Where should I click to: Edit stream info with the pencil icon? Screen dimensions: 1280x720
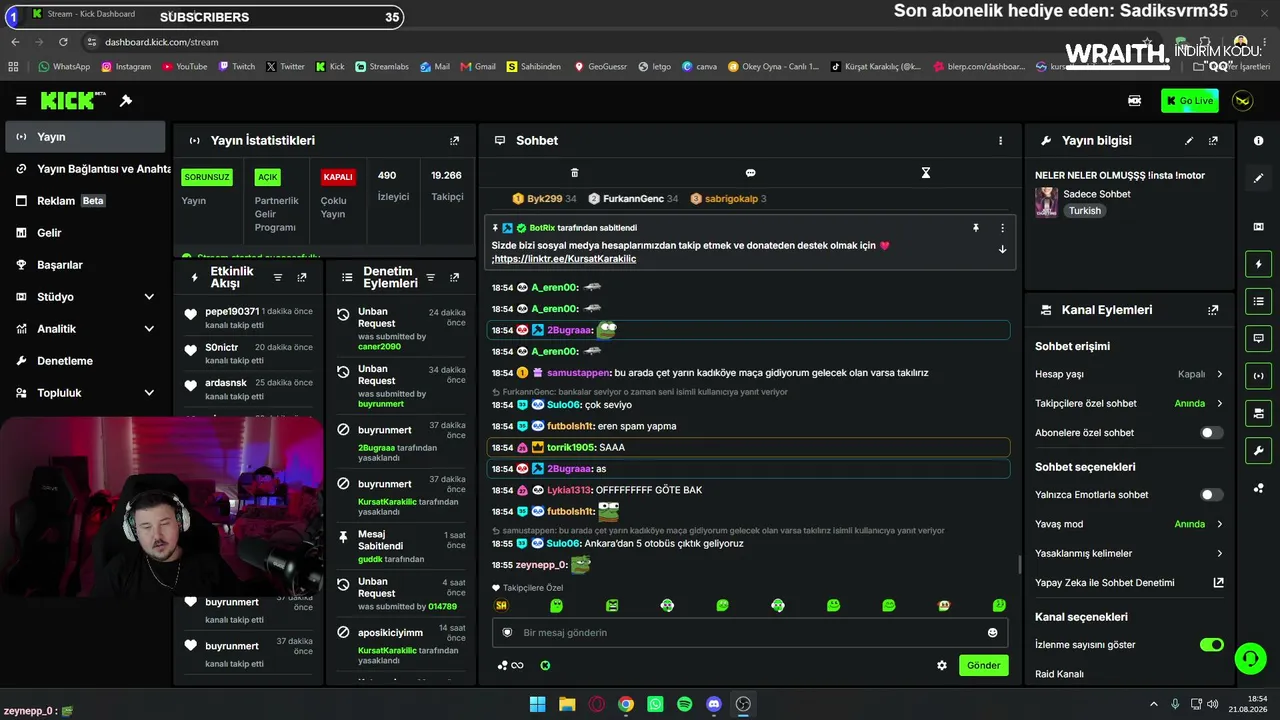1189,141
